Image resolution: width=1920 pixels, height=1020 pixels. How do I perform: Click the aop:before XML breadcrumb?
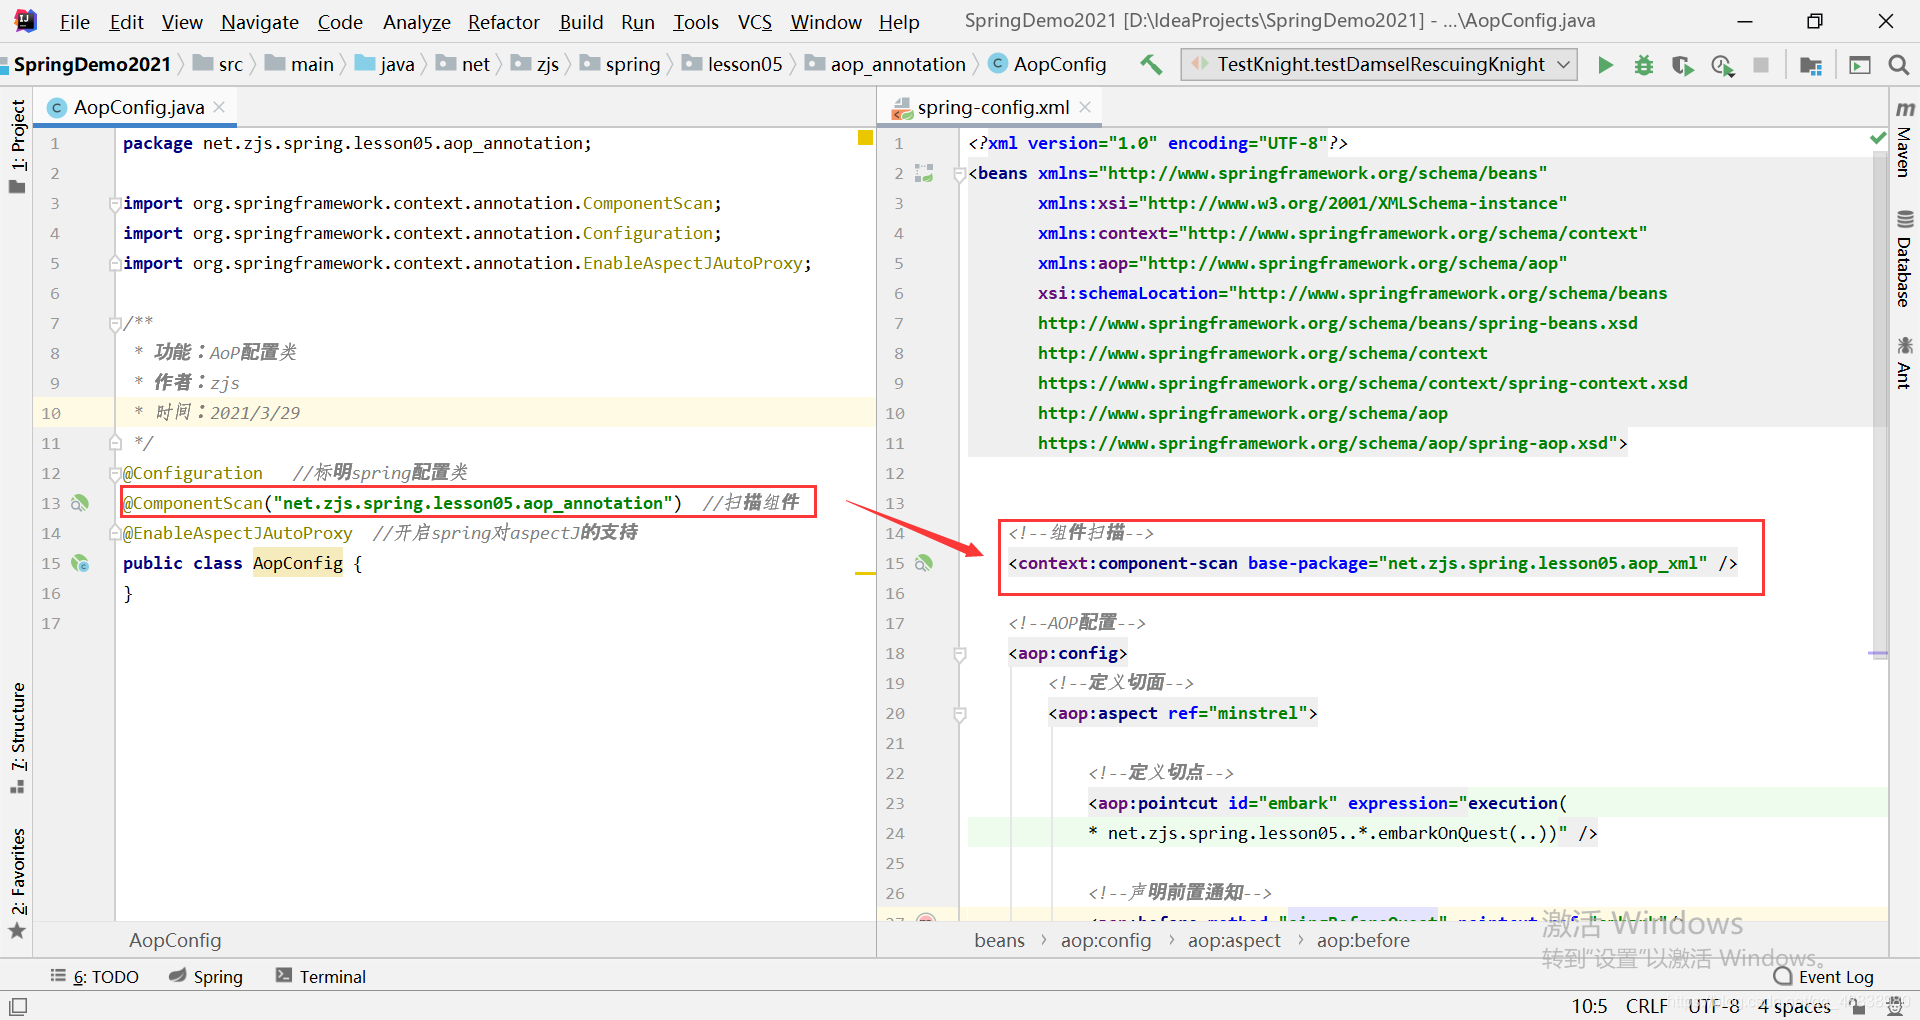click(x=1363, y=940)
